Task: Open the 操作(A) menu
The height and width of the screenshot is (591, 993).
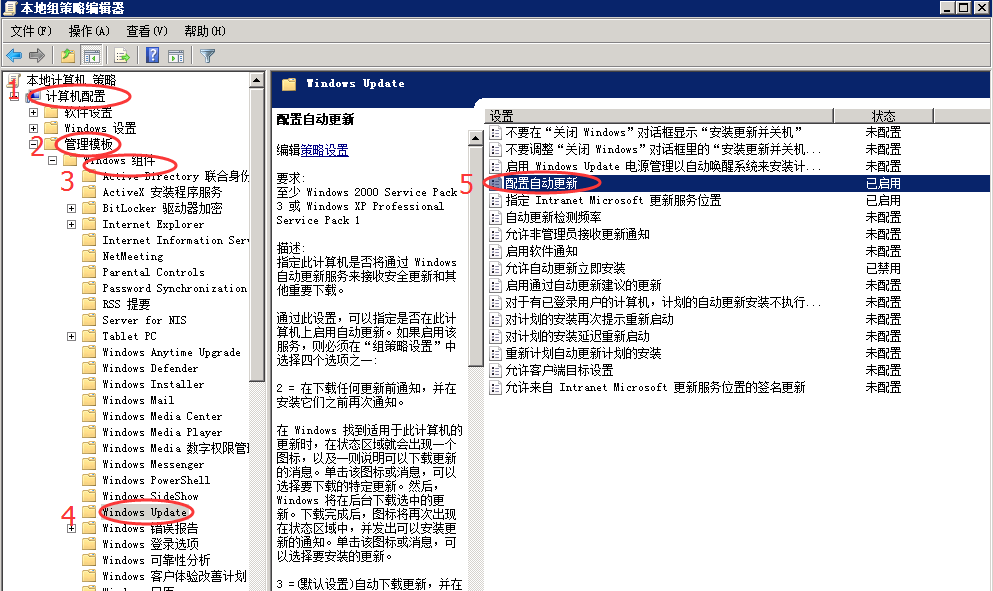Action: click(88, 31)
